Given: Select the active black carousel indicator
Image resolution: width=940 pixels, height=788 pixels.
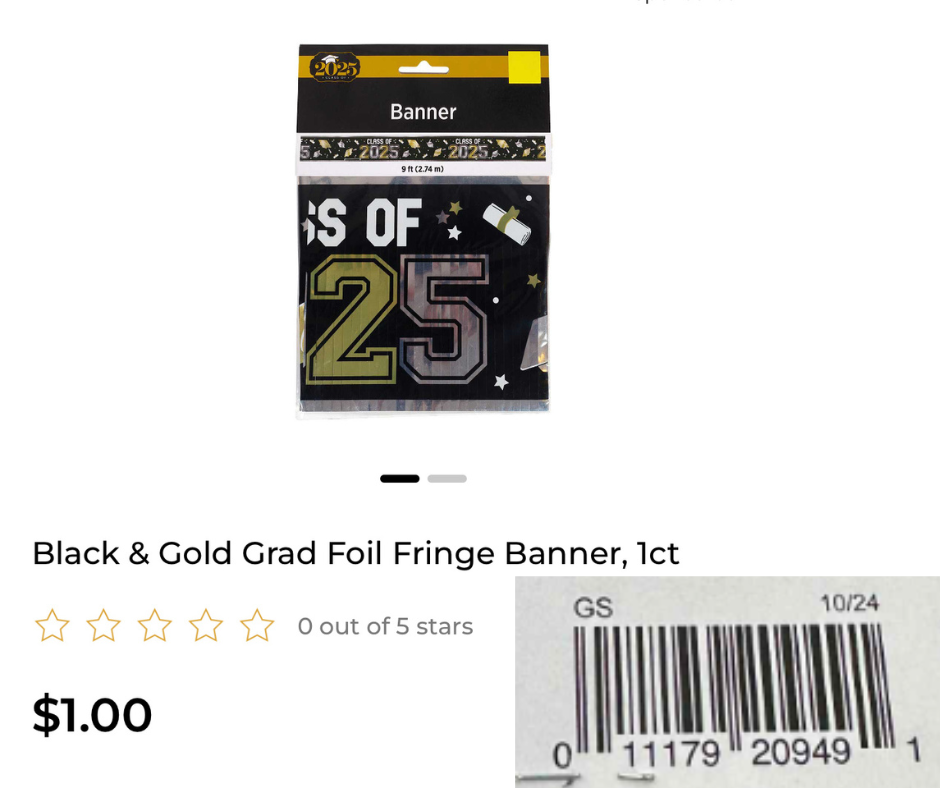Looking at the screenshot, I should pos(400,479).
